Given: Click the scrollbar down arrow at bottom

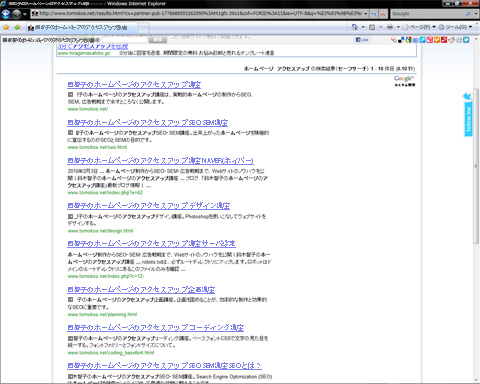Looking at the screenshot, I should click(476, 380).
